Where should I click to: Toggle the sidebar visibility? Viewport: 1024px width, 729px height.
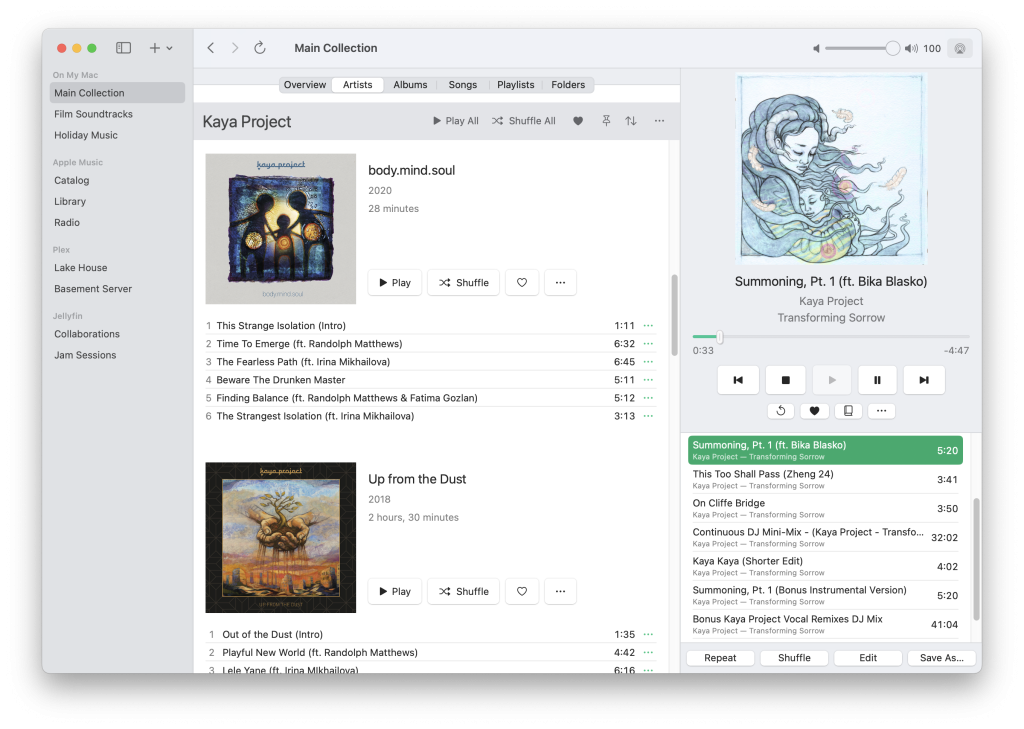tap(123, 48)
